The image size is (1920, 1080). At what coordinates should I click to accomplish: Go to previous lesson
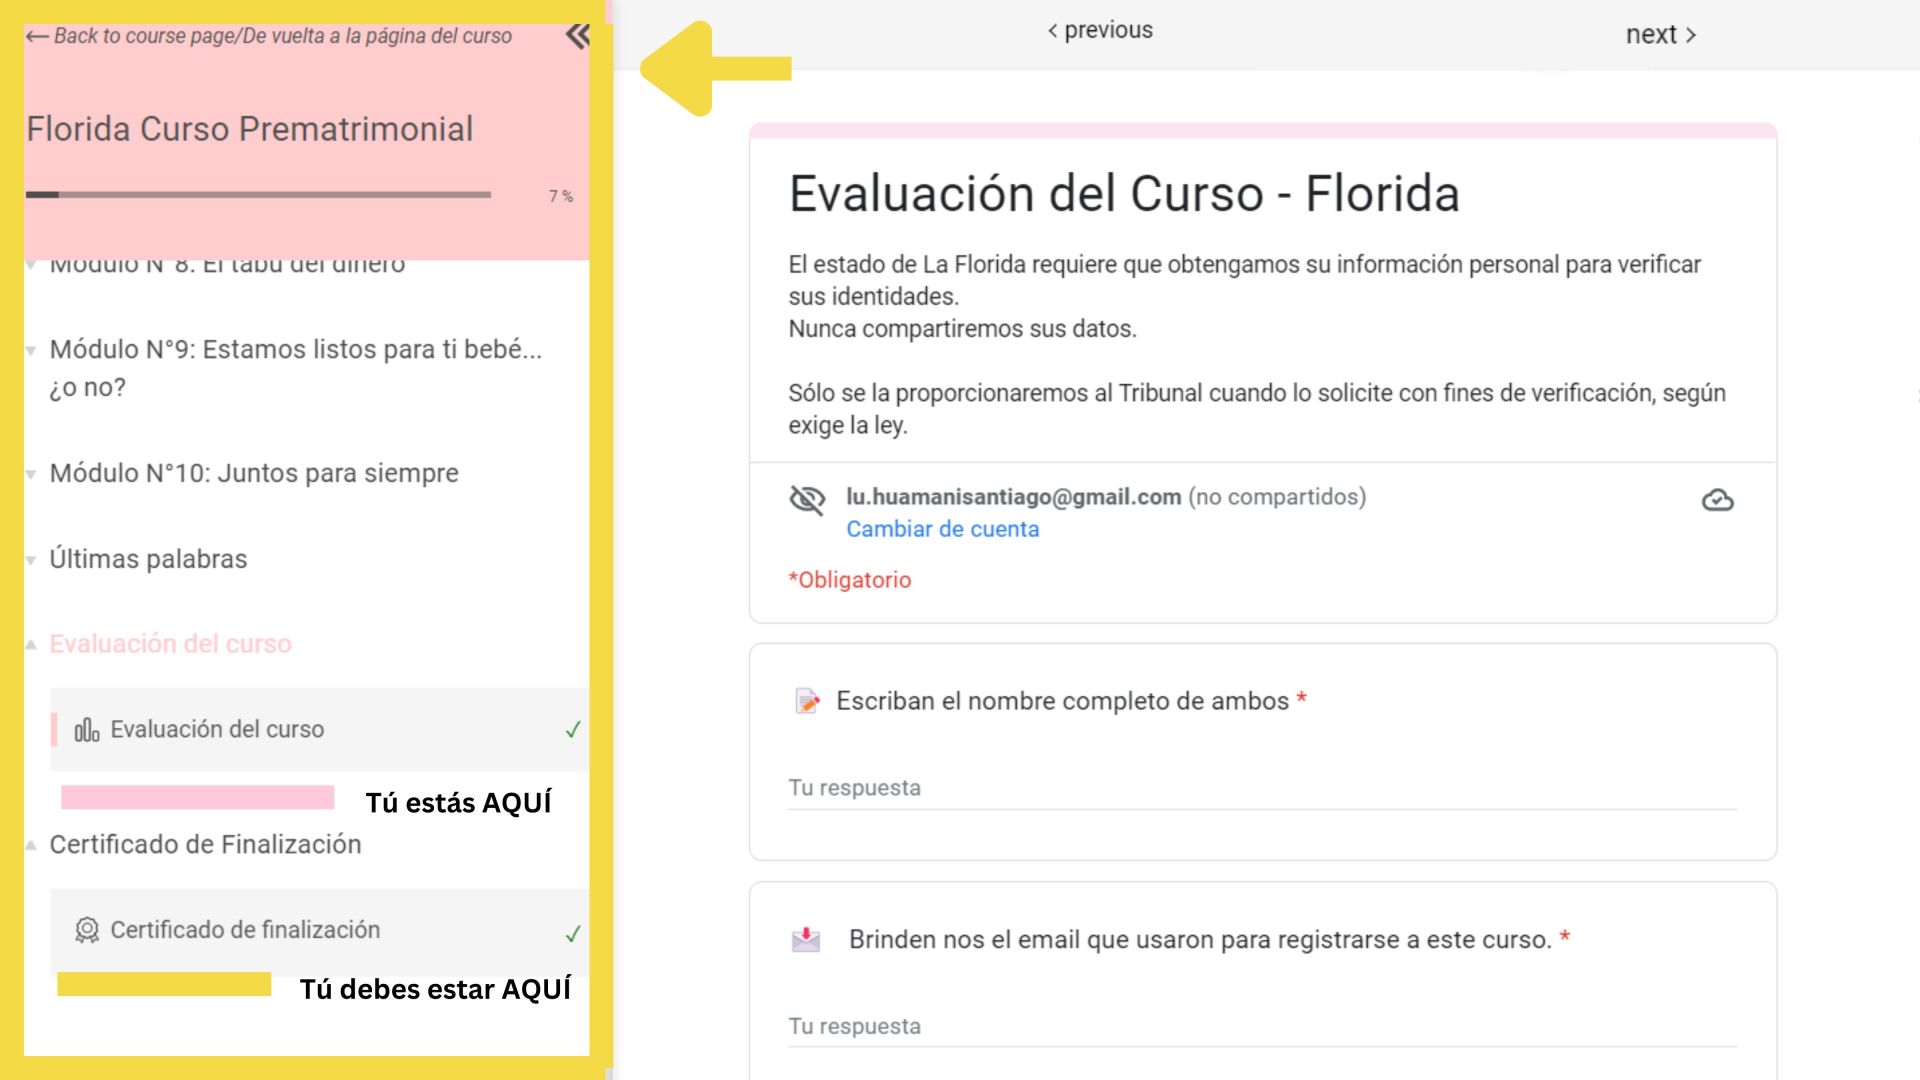pyautogui.click(x=1099, y=31)
